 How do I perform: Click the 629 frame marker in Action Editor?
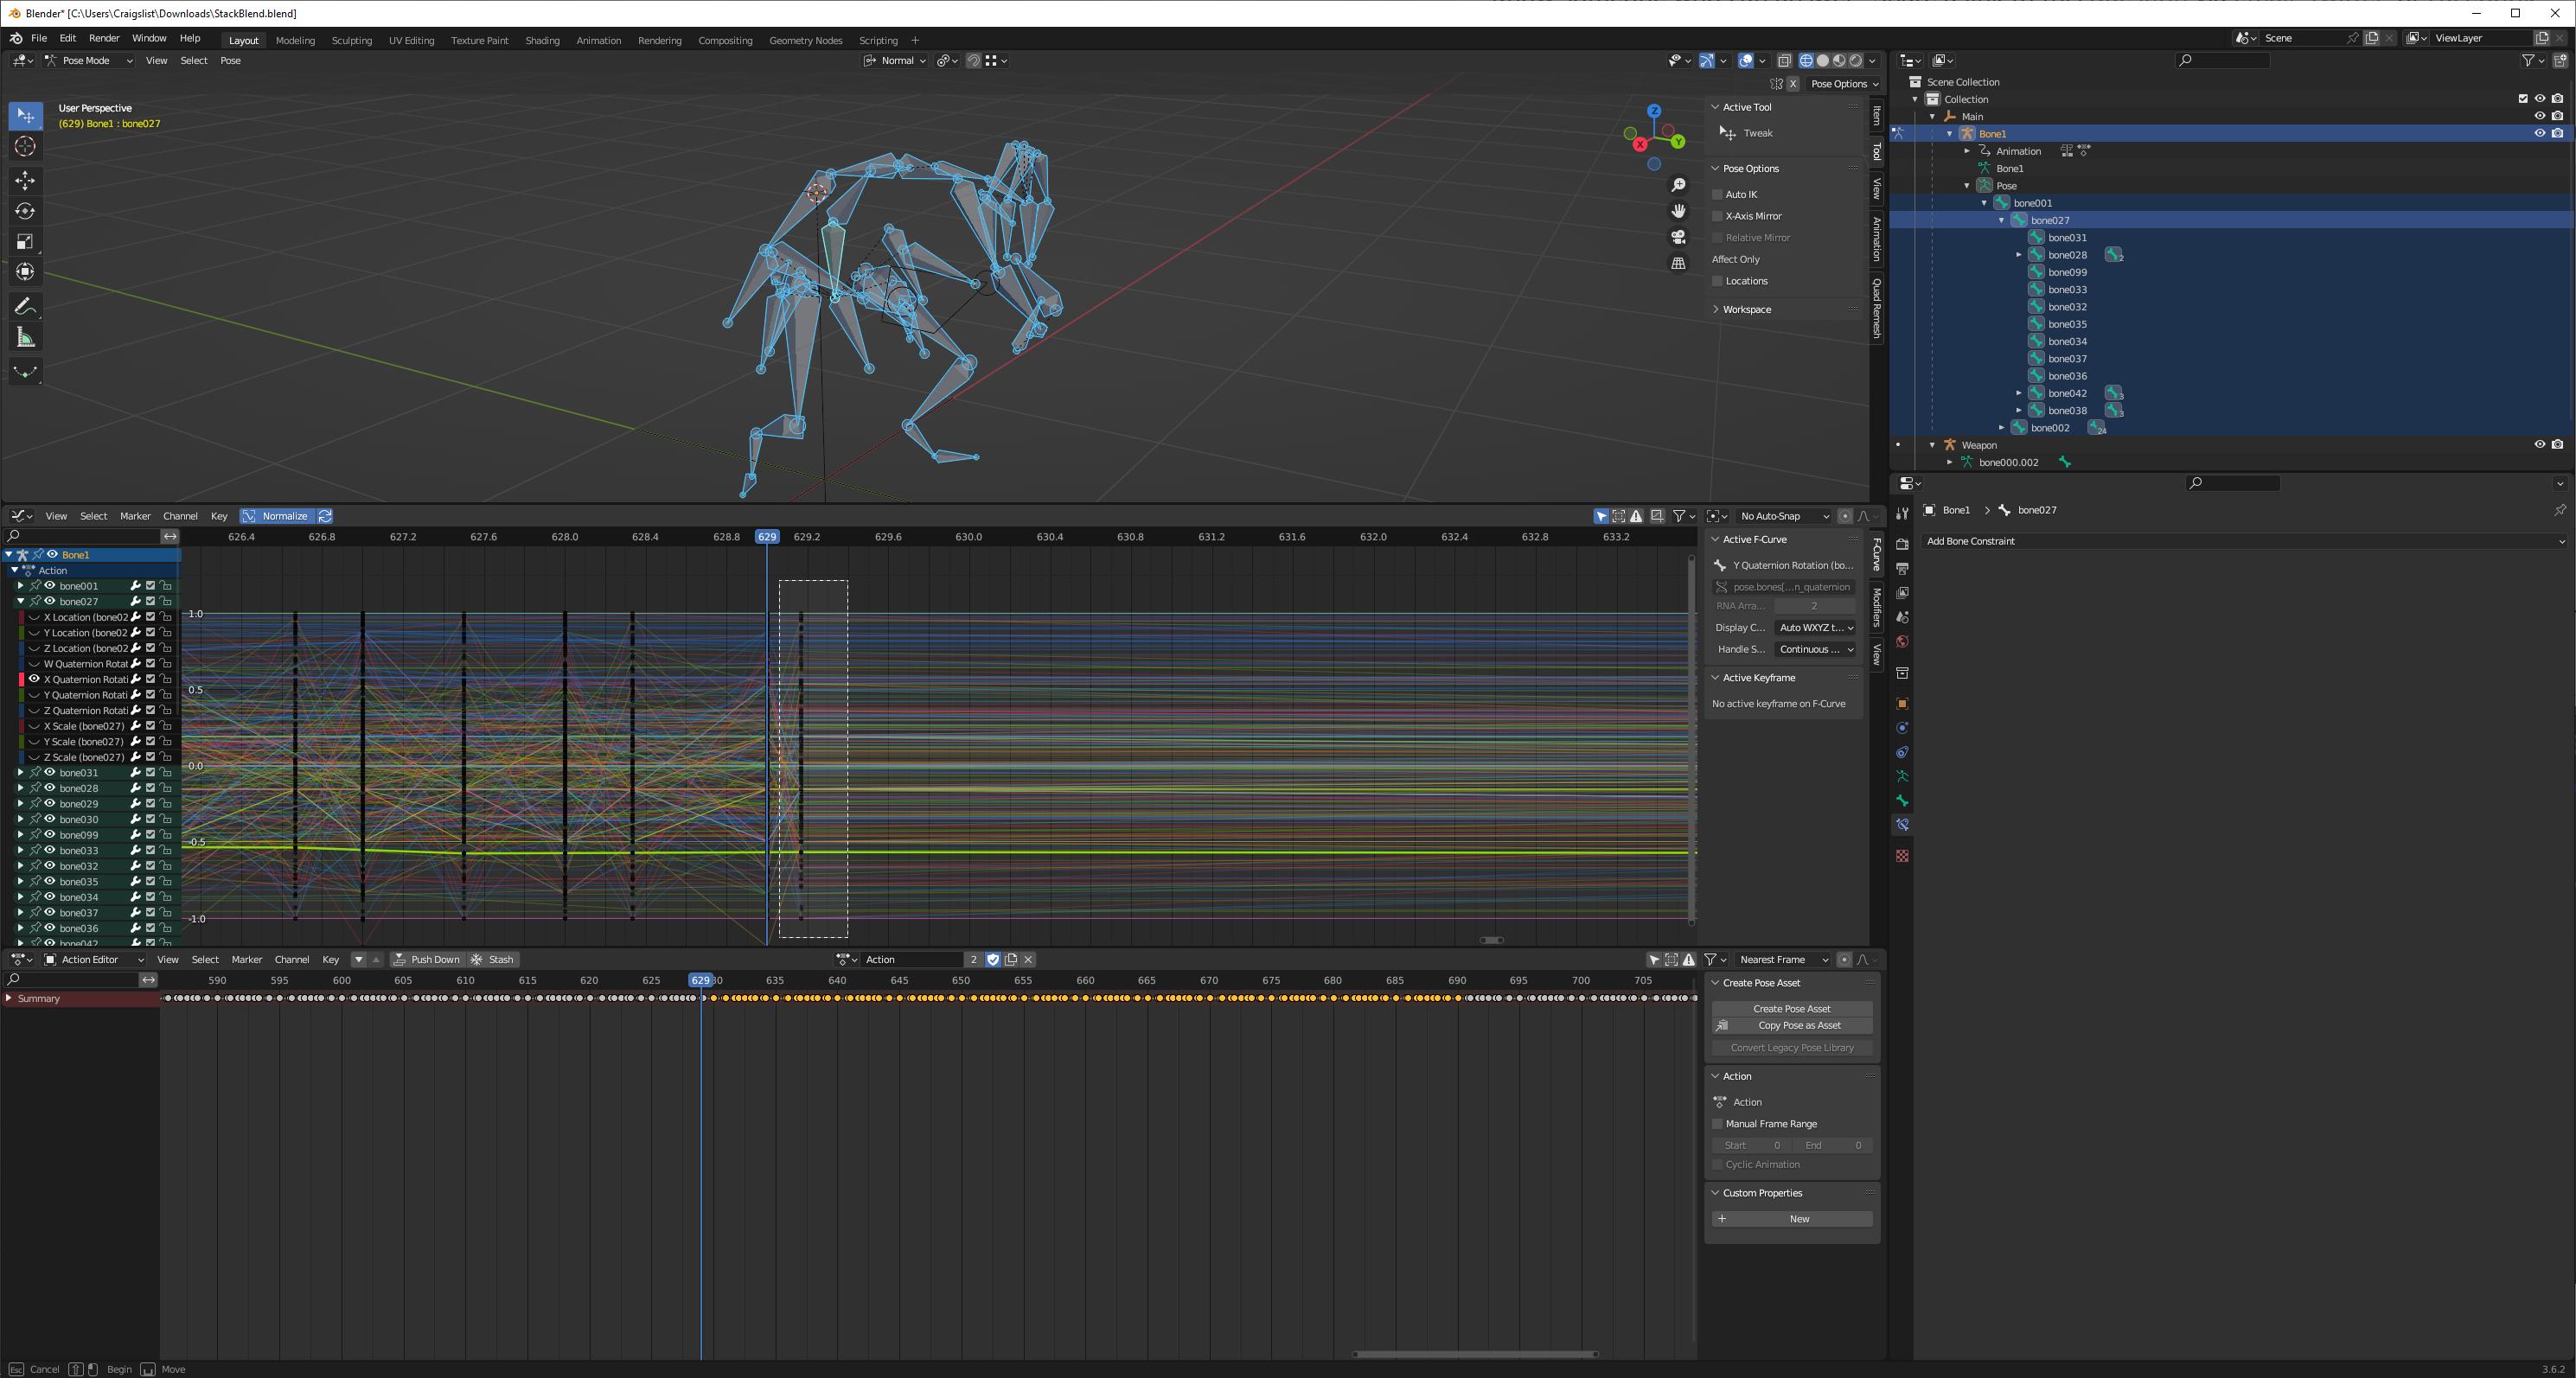tap(700, 980)
